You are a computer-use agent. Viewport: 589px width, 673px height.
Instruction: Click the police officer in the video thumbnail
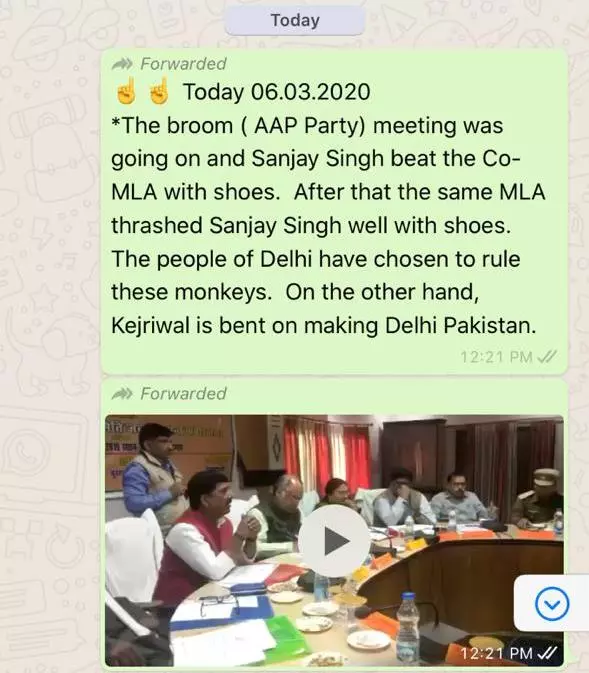(537, 498)
